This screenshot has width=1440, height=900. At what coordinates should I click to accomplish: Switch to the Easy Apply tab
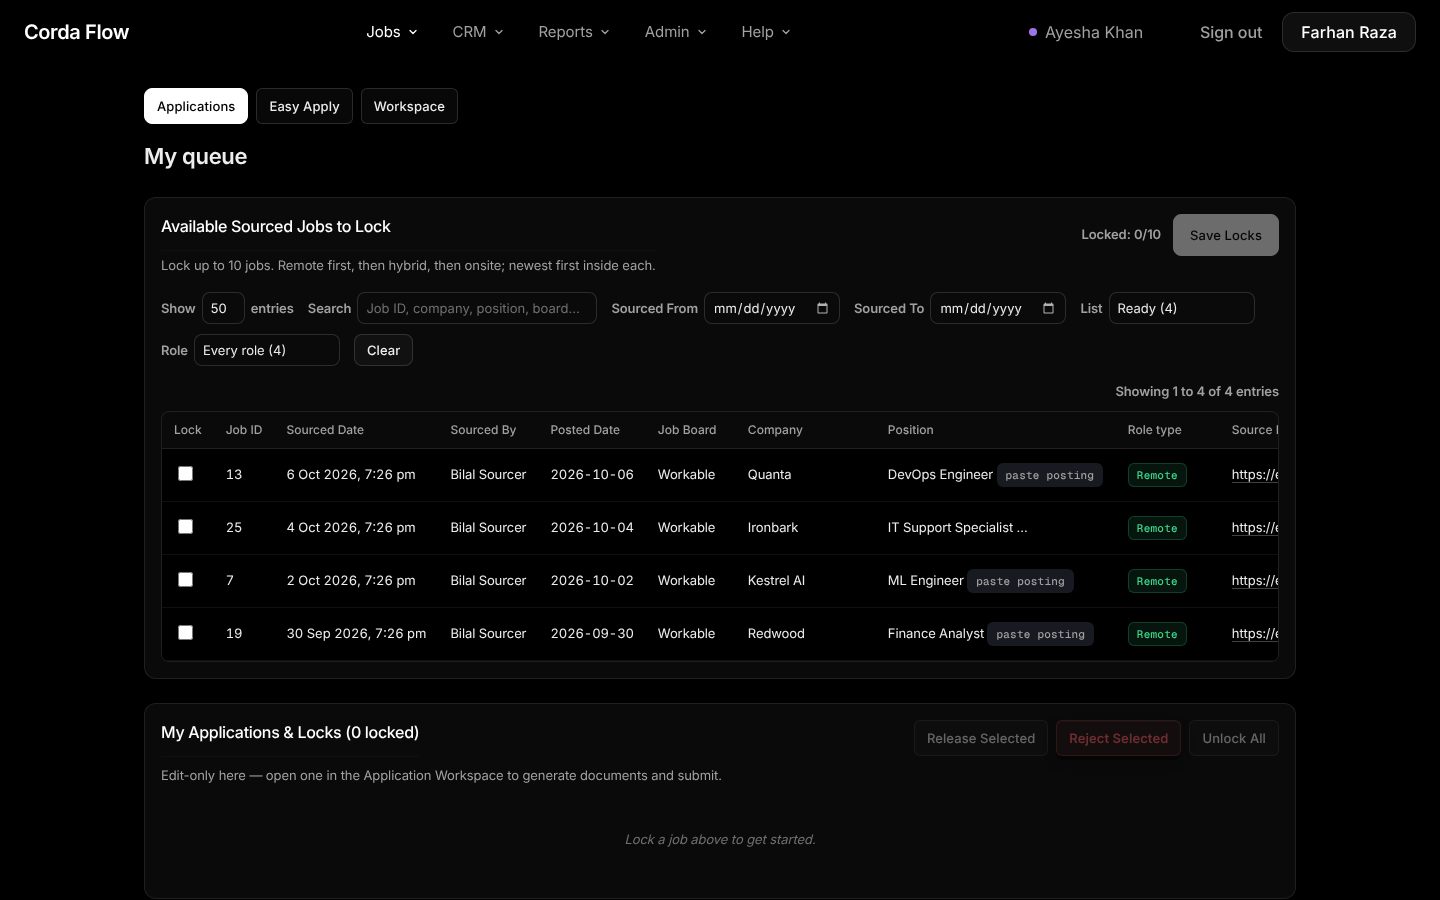coord(304,106)
